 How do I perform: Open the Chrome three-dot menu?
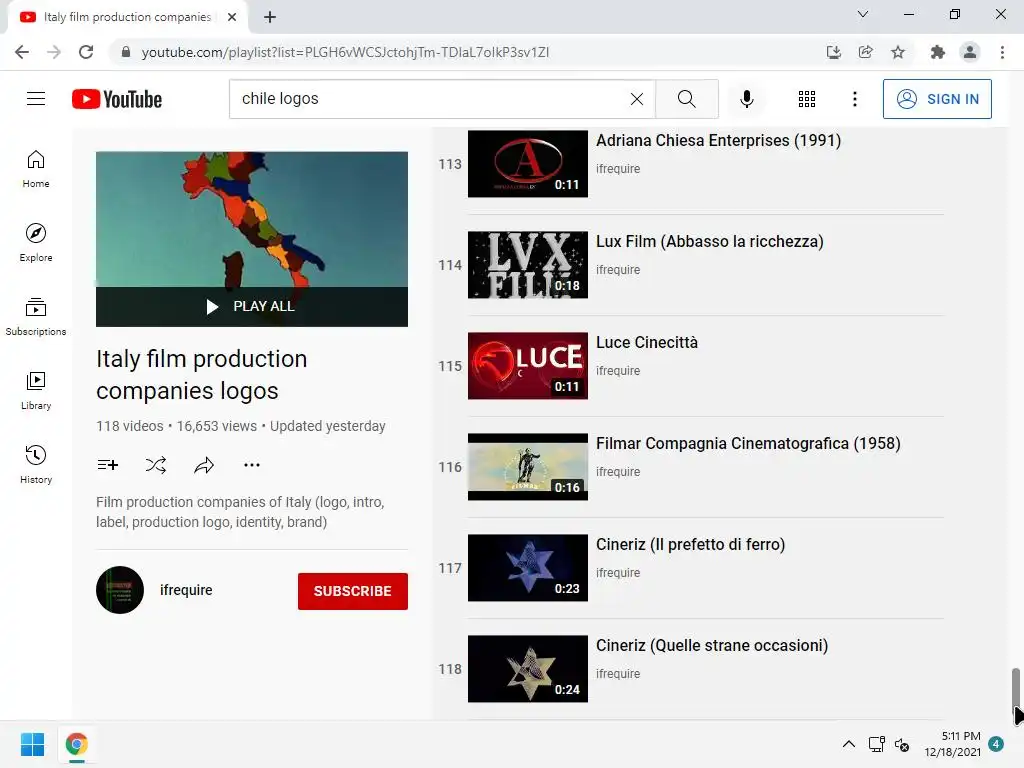1002,52
